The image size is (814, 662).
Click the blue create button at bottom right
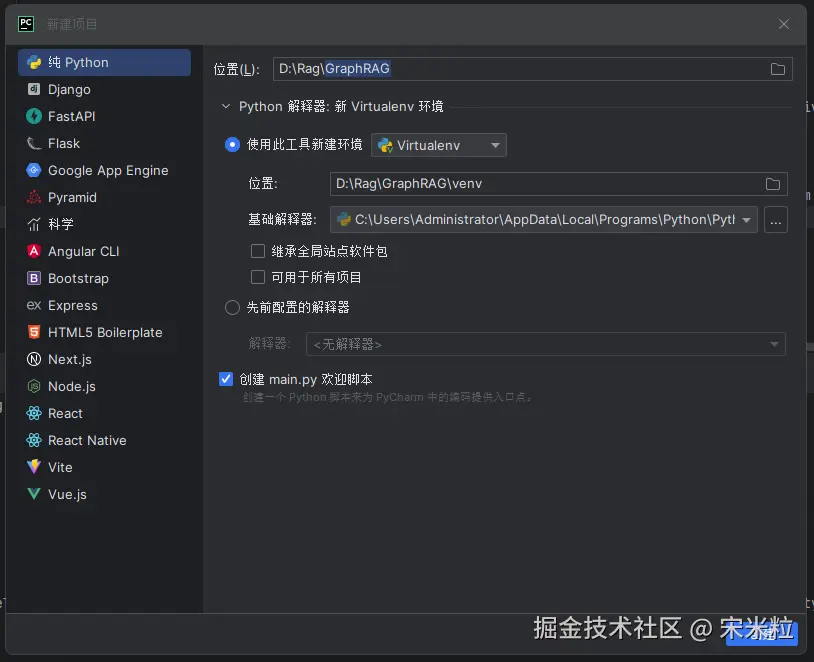point(762,633)
